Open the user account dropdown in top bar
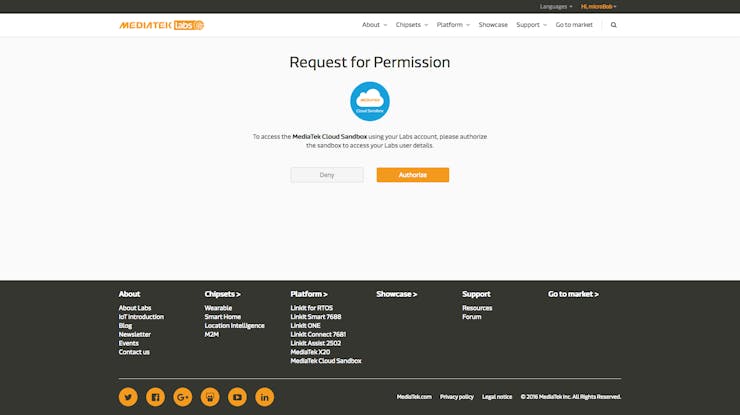This screenshot has height=415, width=740. [x=598, y=7]
